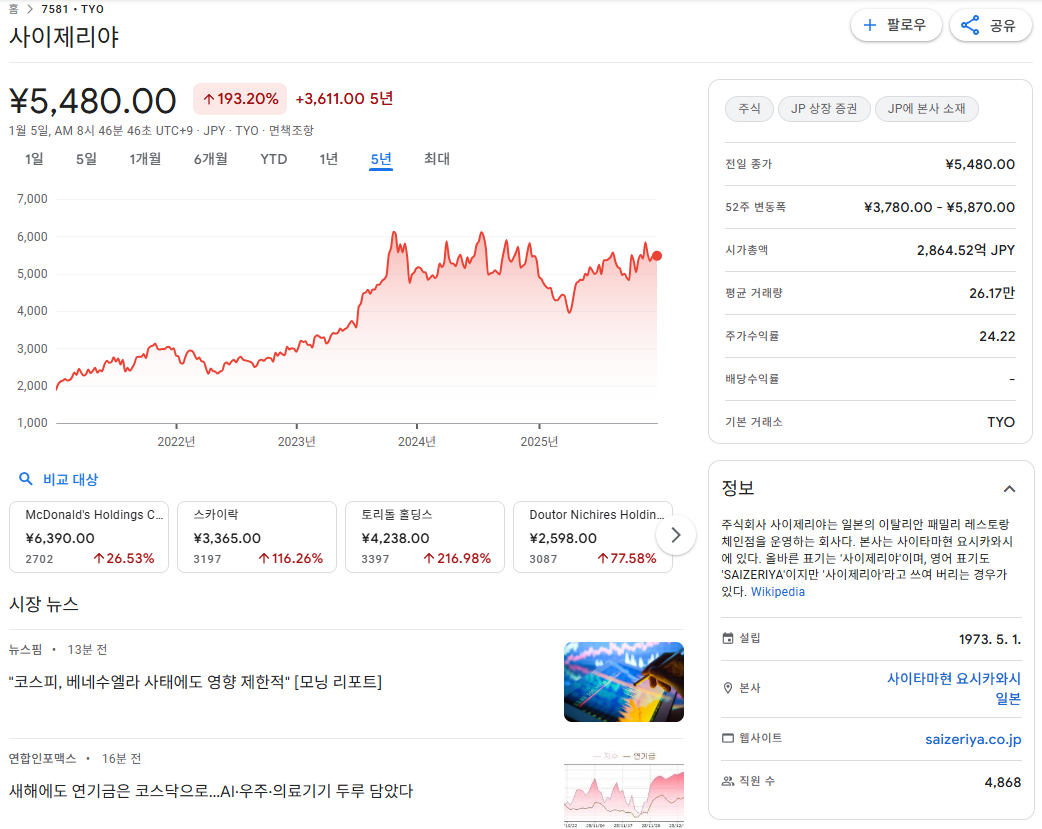This screenshot has width=1042, height=829.
Task: Open news headline about 코스피 베네수엘라
Action: (195, 681)
